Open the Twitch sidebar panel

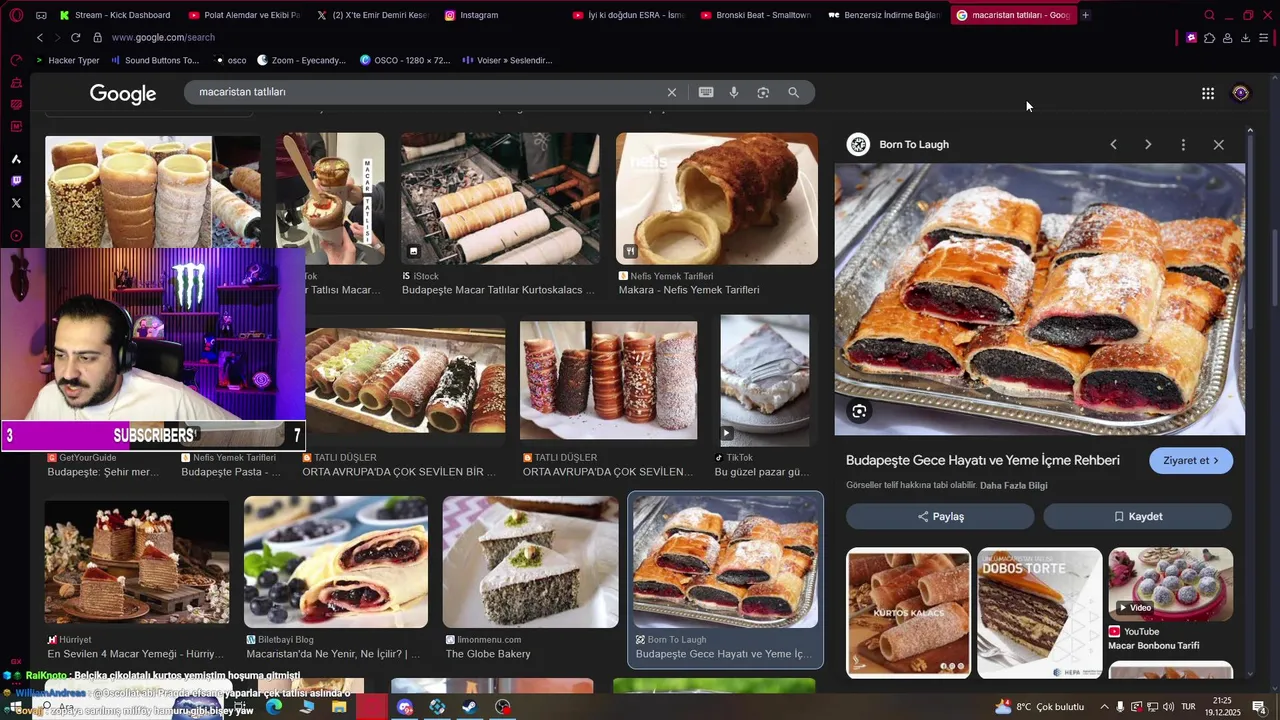pos(16,181)
